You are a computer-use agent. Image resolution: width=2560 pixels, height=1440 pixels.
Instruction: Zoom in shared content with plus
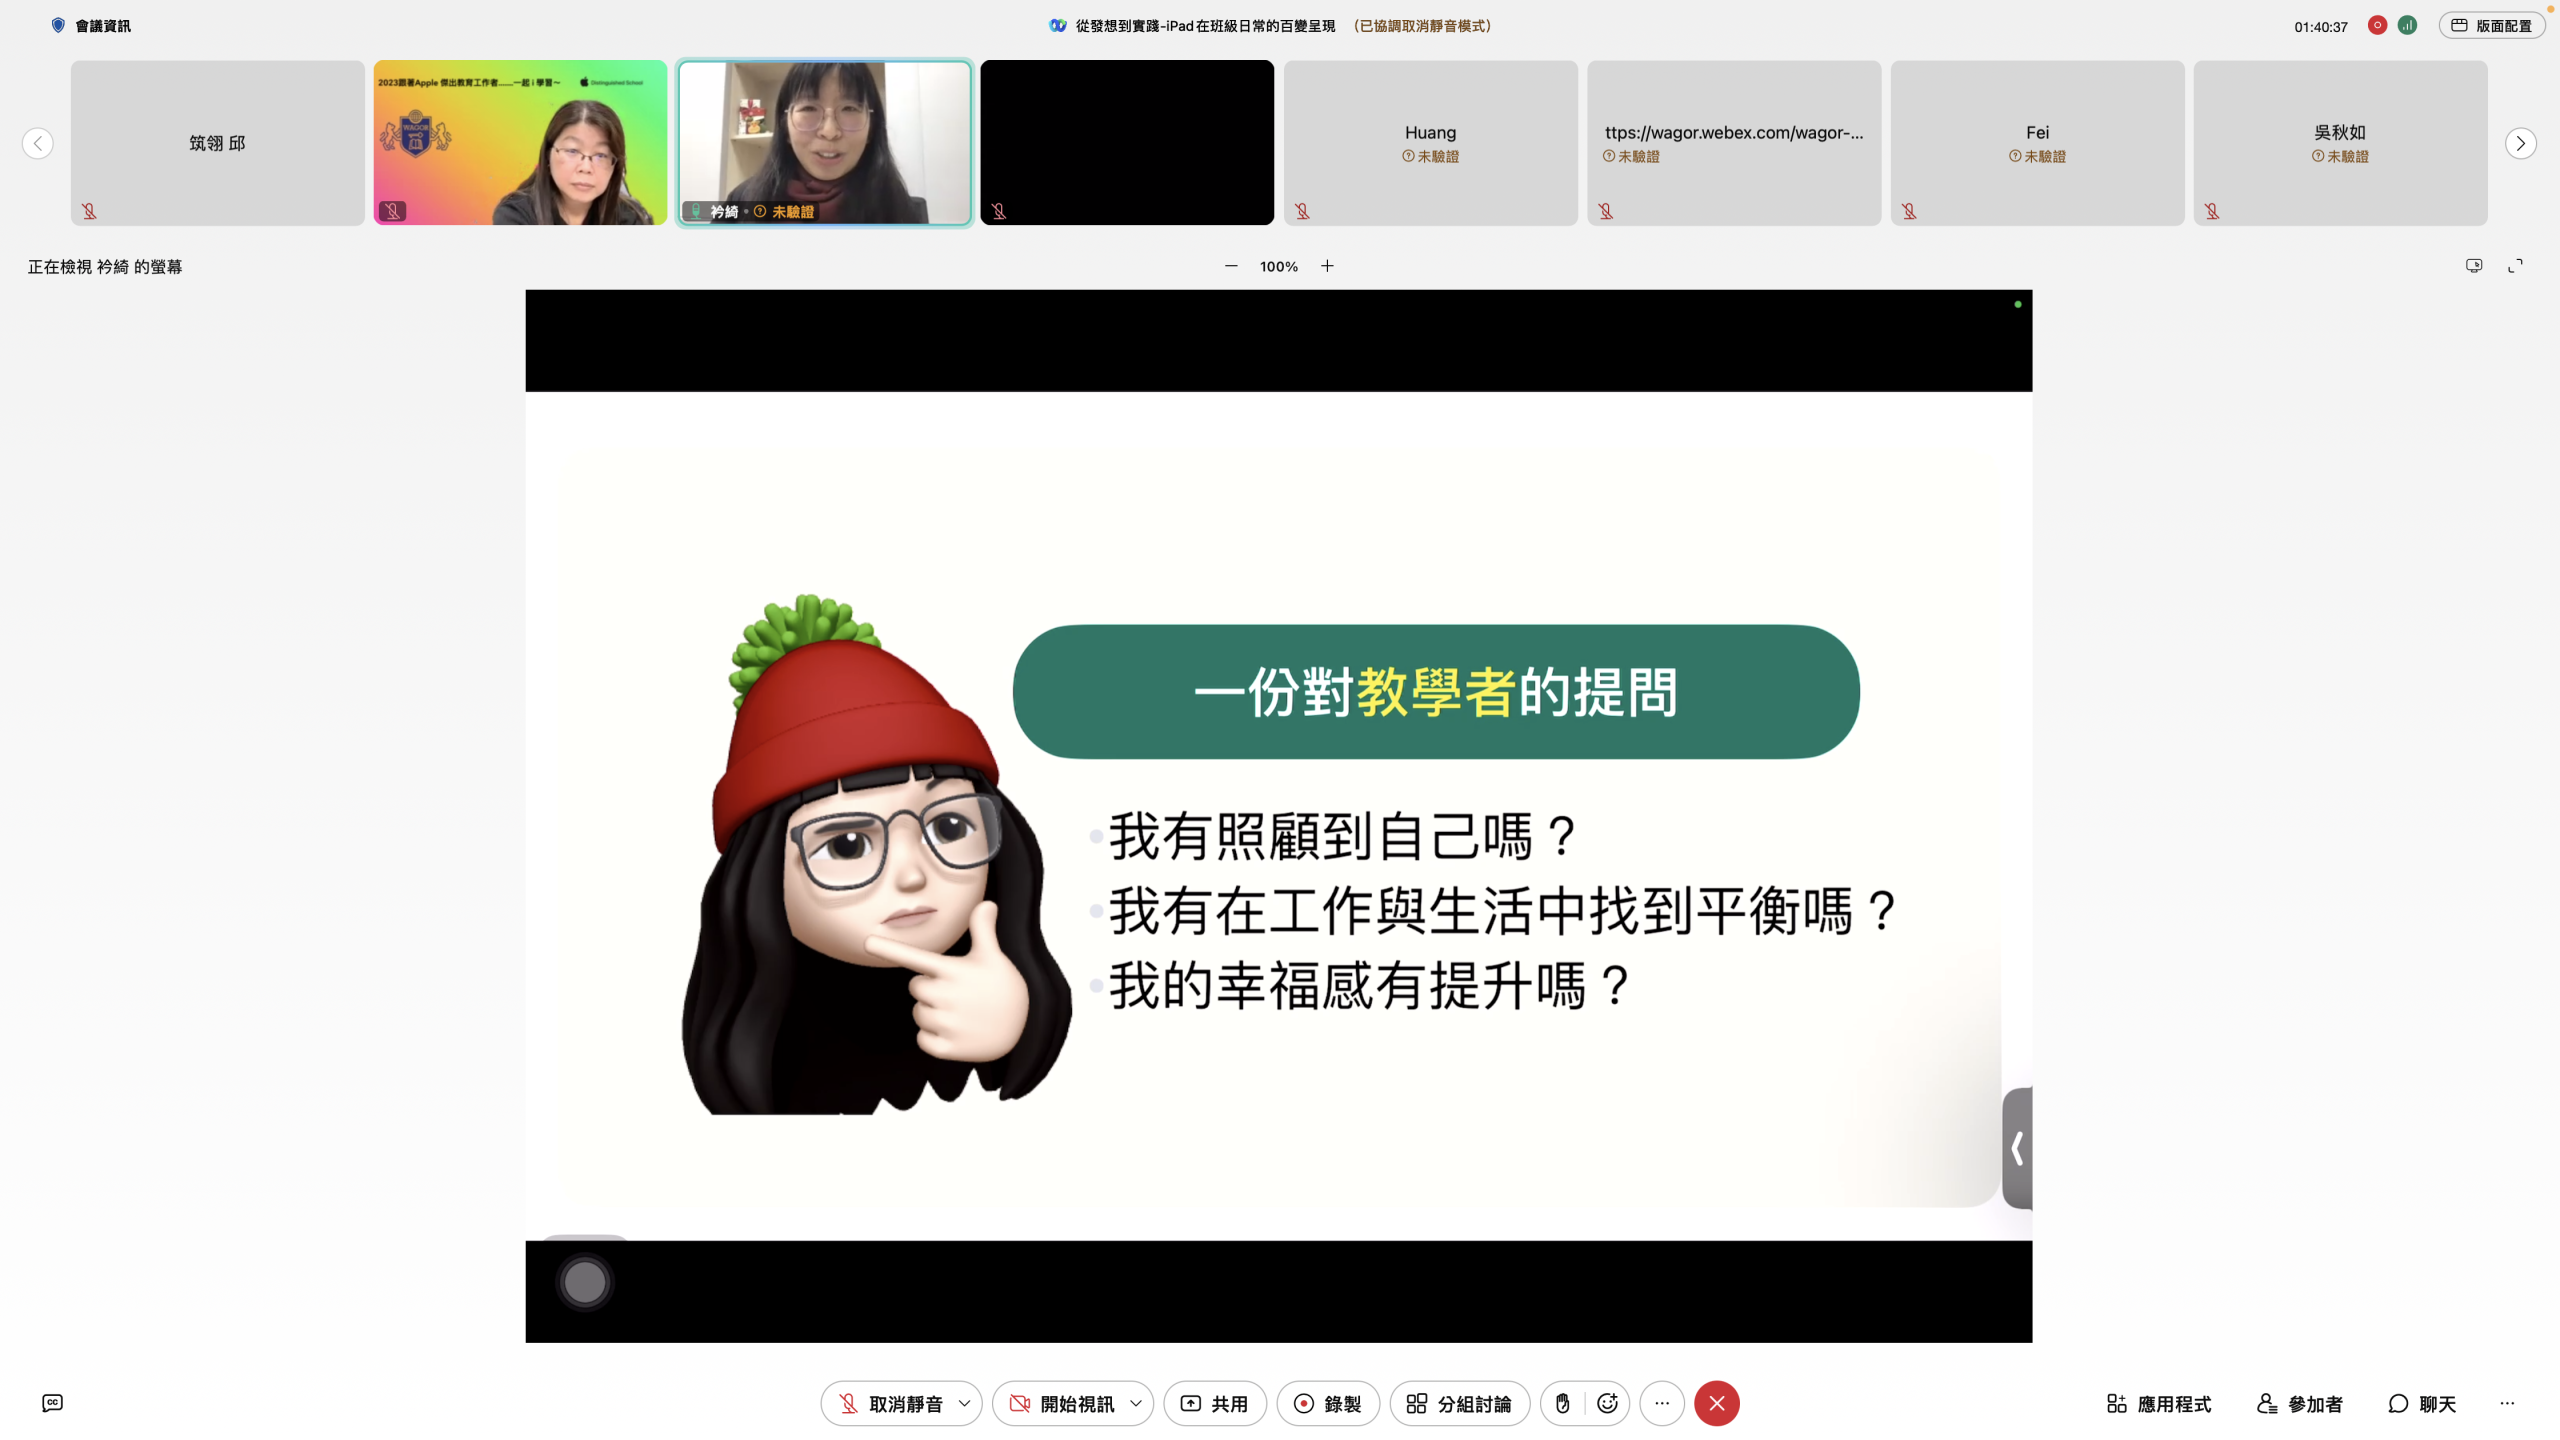1327,266
